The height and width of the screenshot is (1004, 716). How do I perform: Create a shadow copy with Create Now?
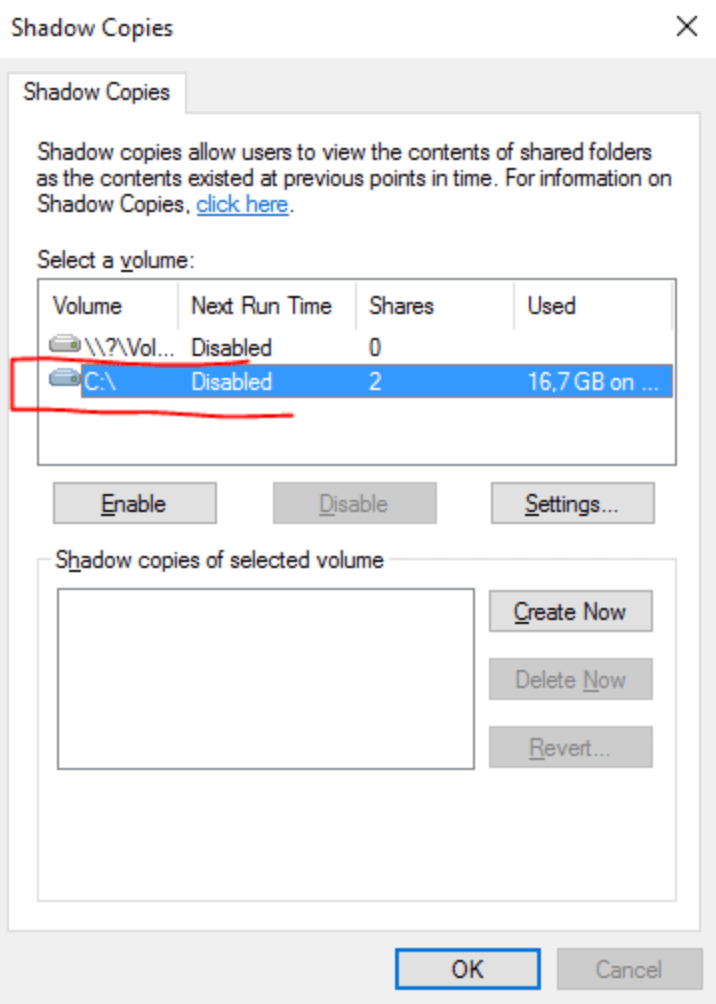point(570,612)
